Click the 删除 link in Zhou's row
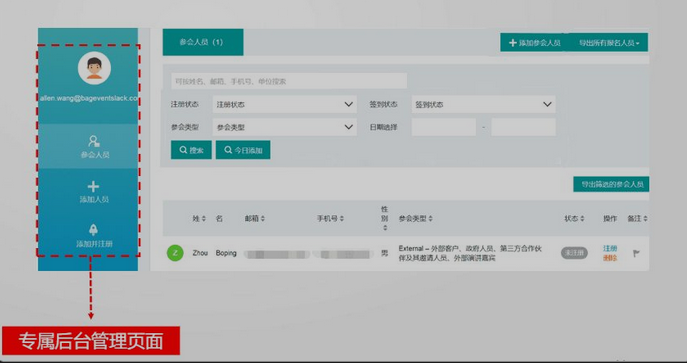The width and height of the screenshot is (687, 363). 610,258
